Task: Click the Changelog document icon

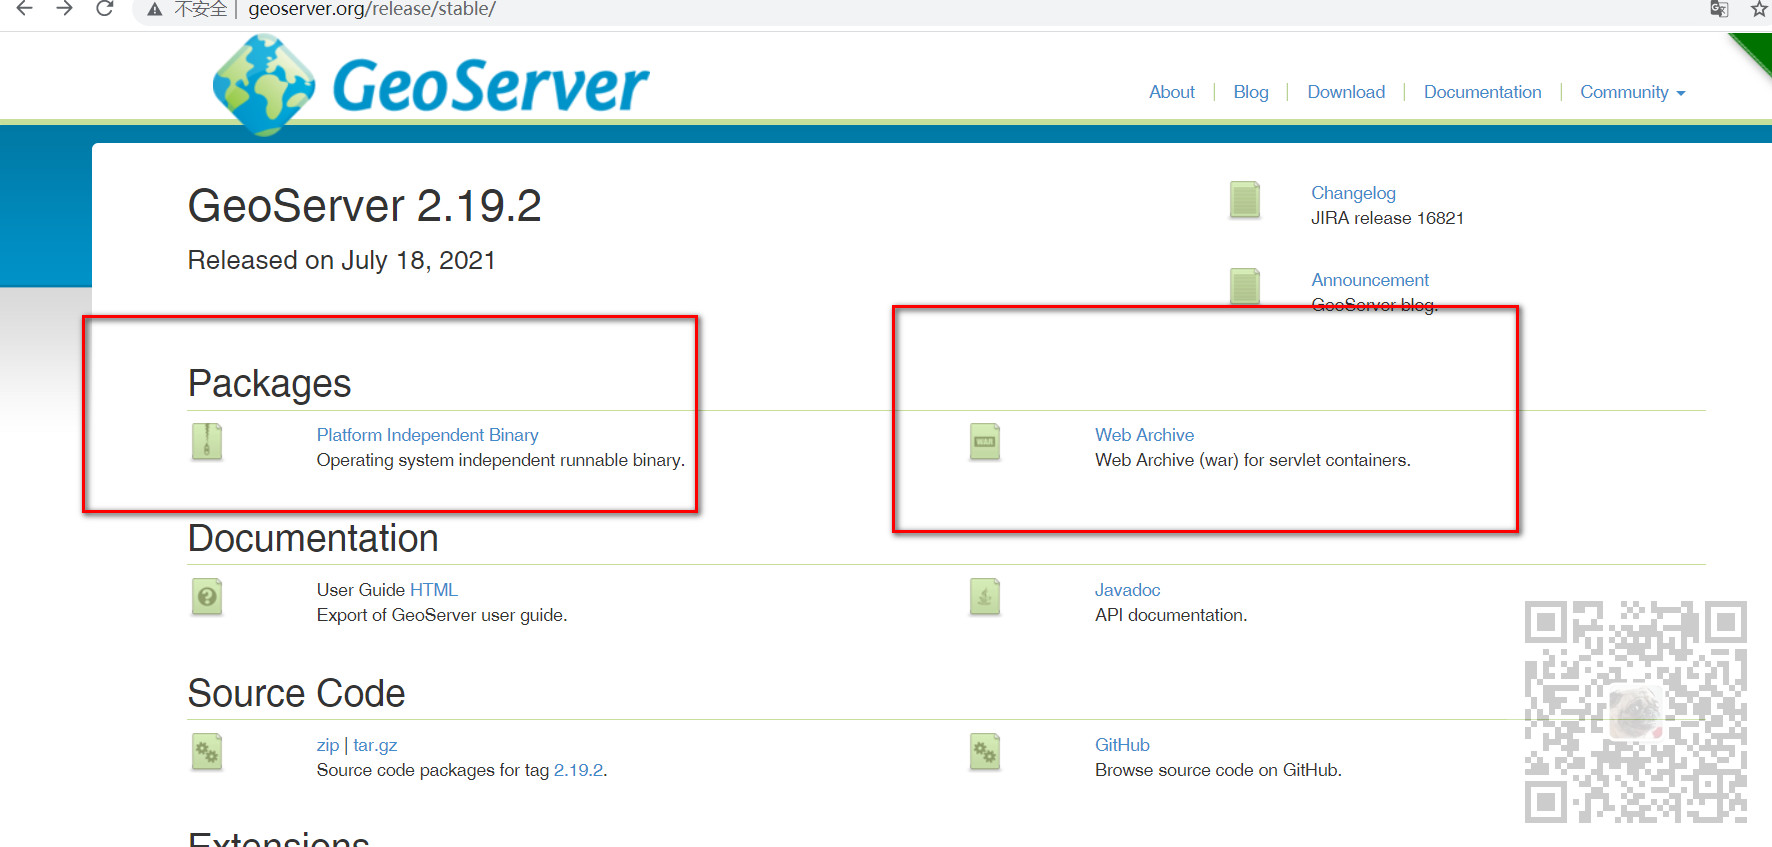Action: point(1245,200)
